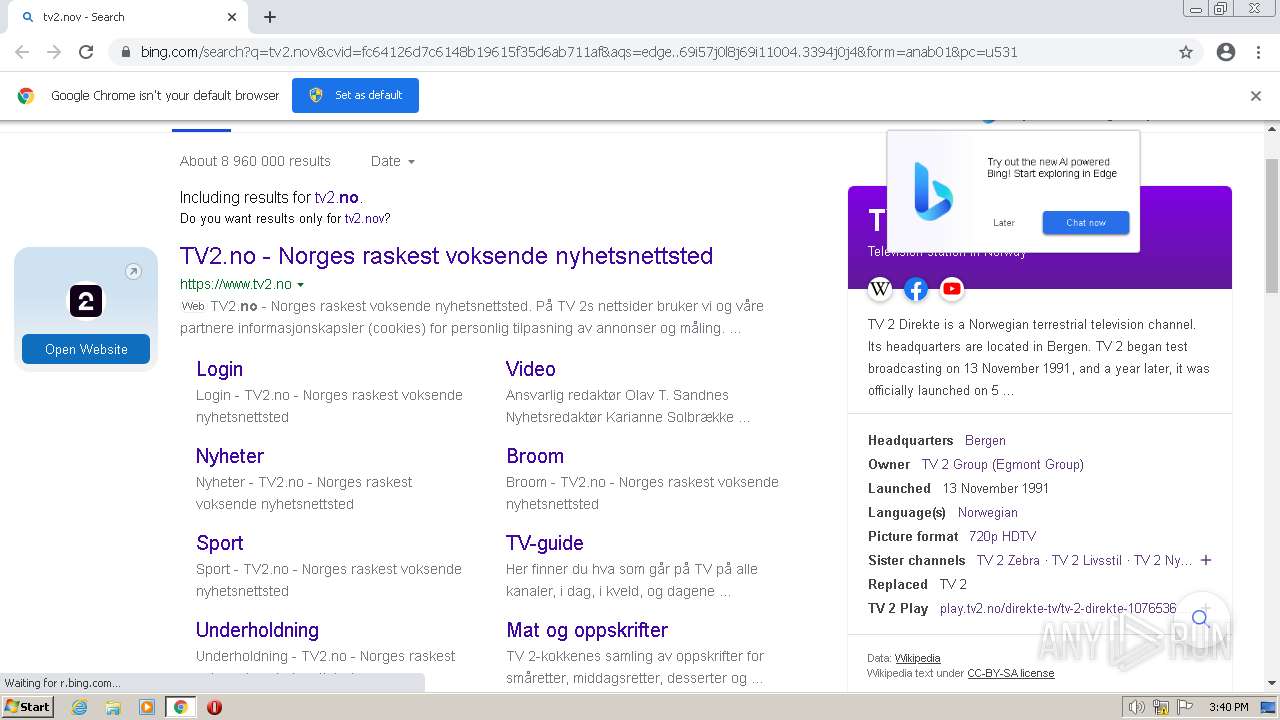Expand the arrow next to https://www.tv2.no

(300, 285)
